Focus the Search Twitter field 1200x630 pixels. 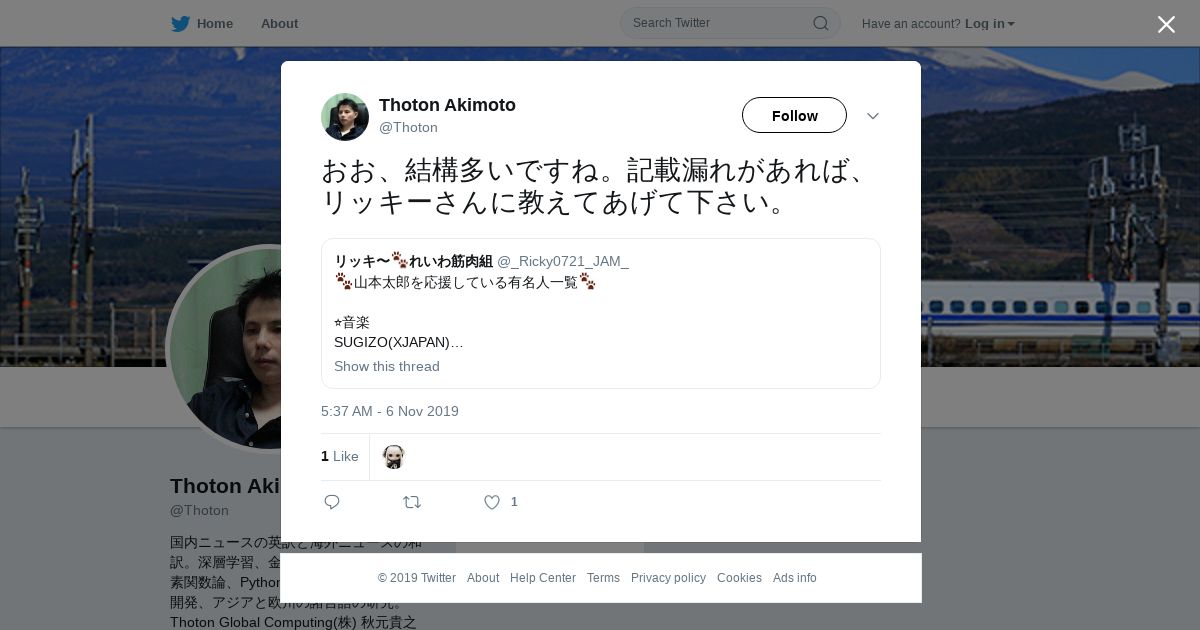click(x=720, y=23)
